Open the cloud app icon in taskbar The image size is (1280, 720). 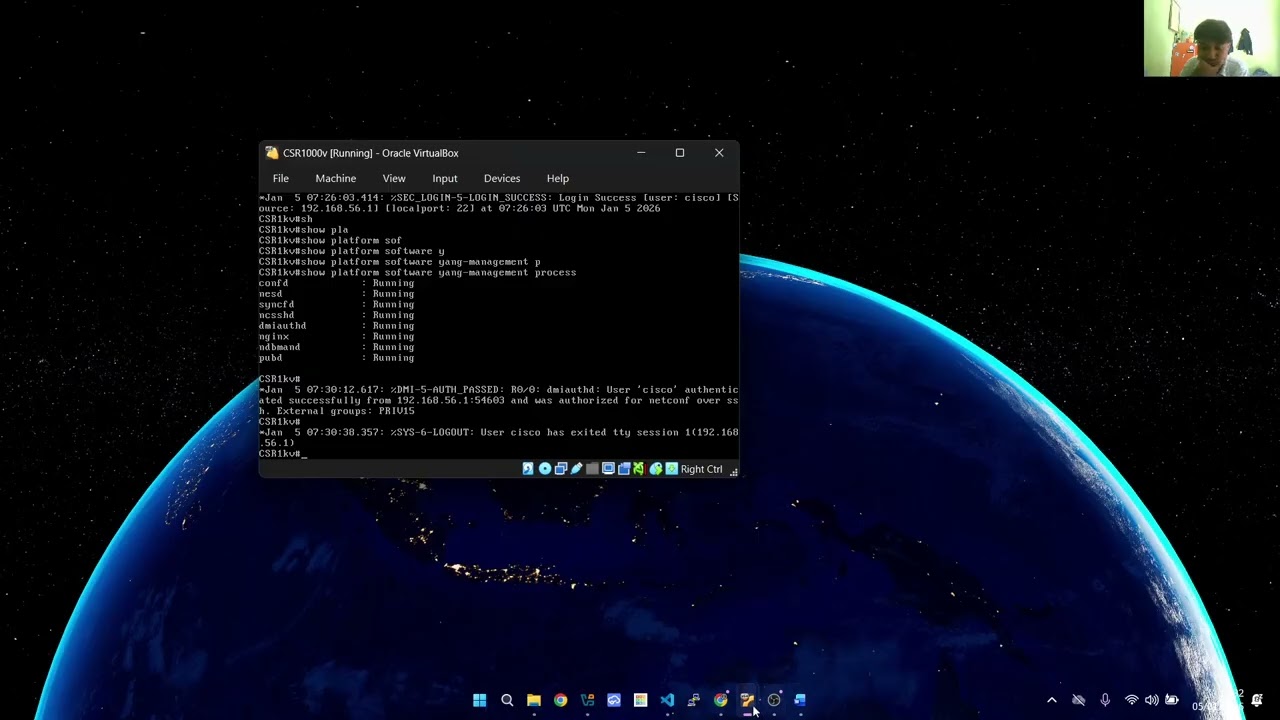point(614,700)
